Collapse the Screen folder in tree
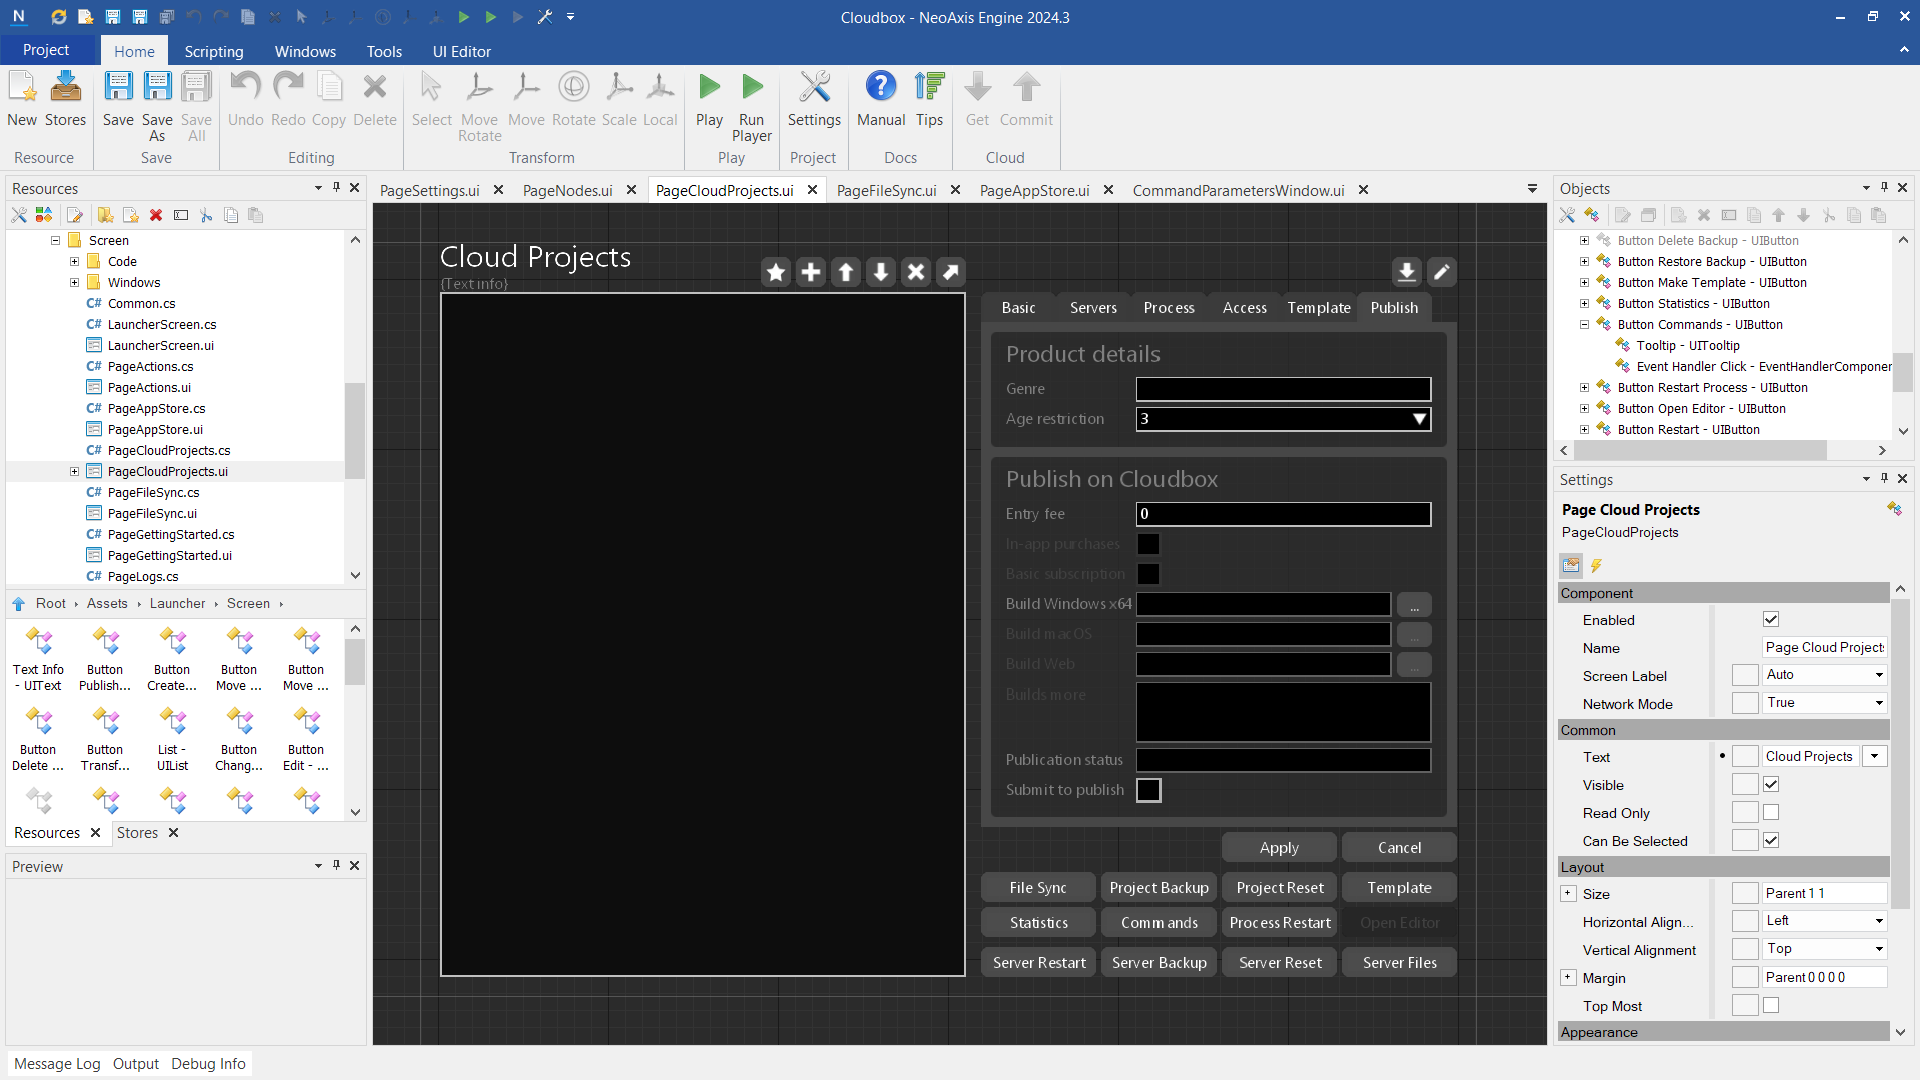The height and width of the screenshot is (1080, 1920). point(56,241)
